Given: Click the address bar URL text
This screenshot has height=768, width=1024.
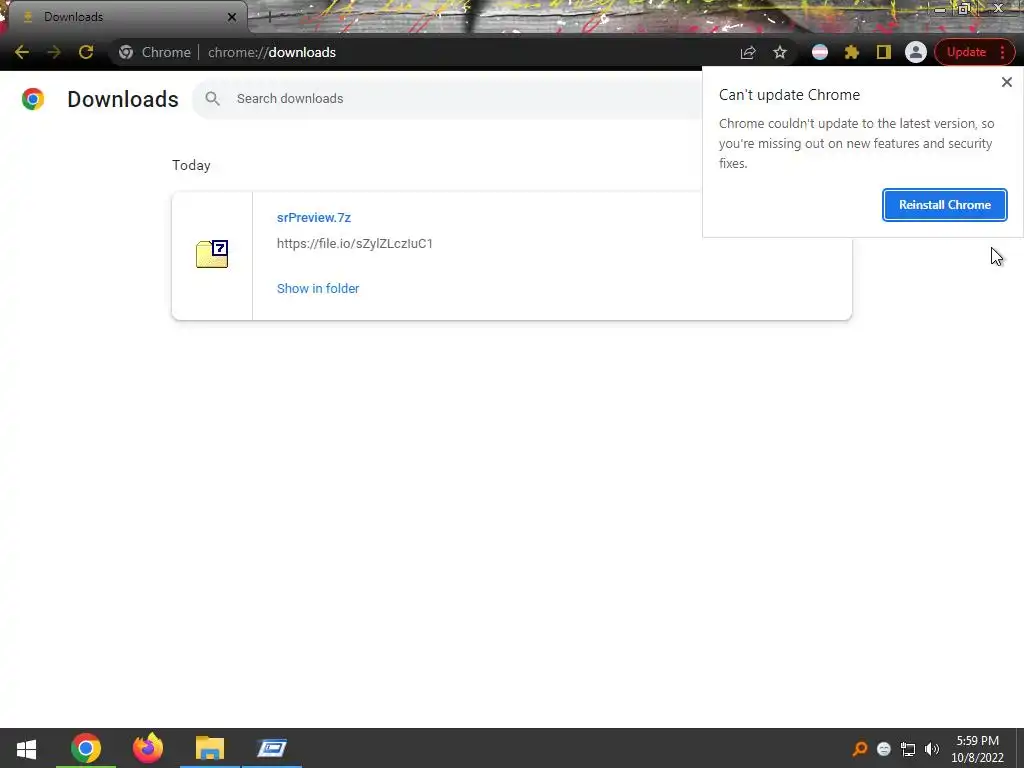Looking at the screenshot, I should coord(272,52).
